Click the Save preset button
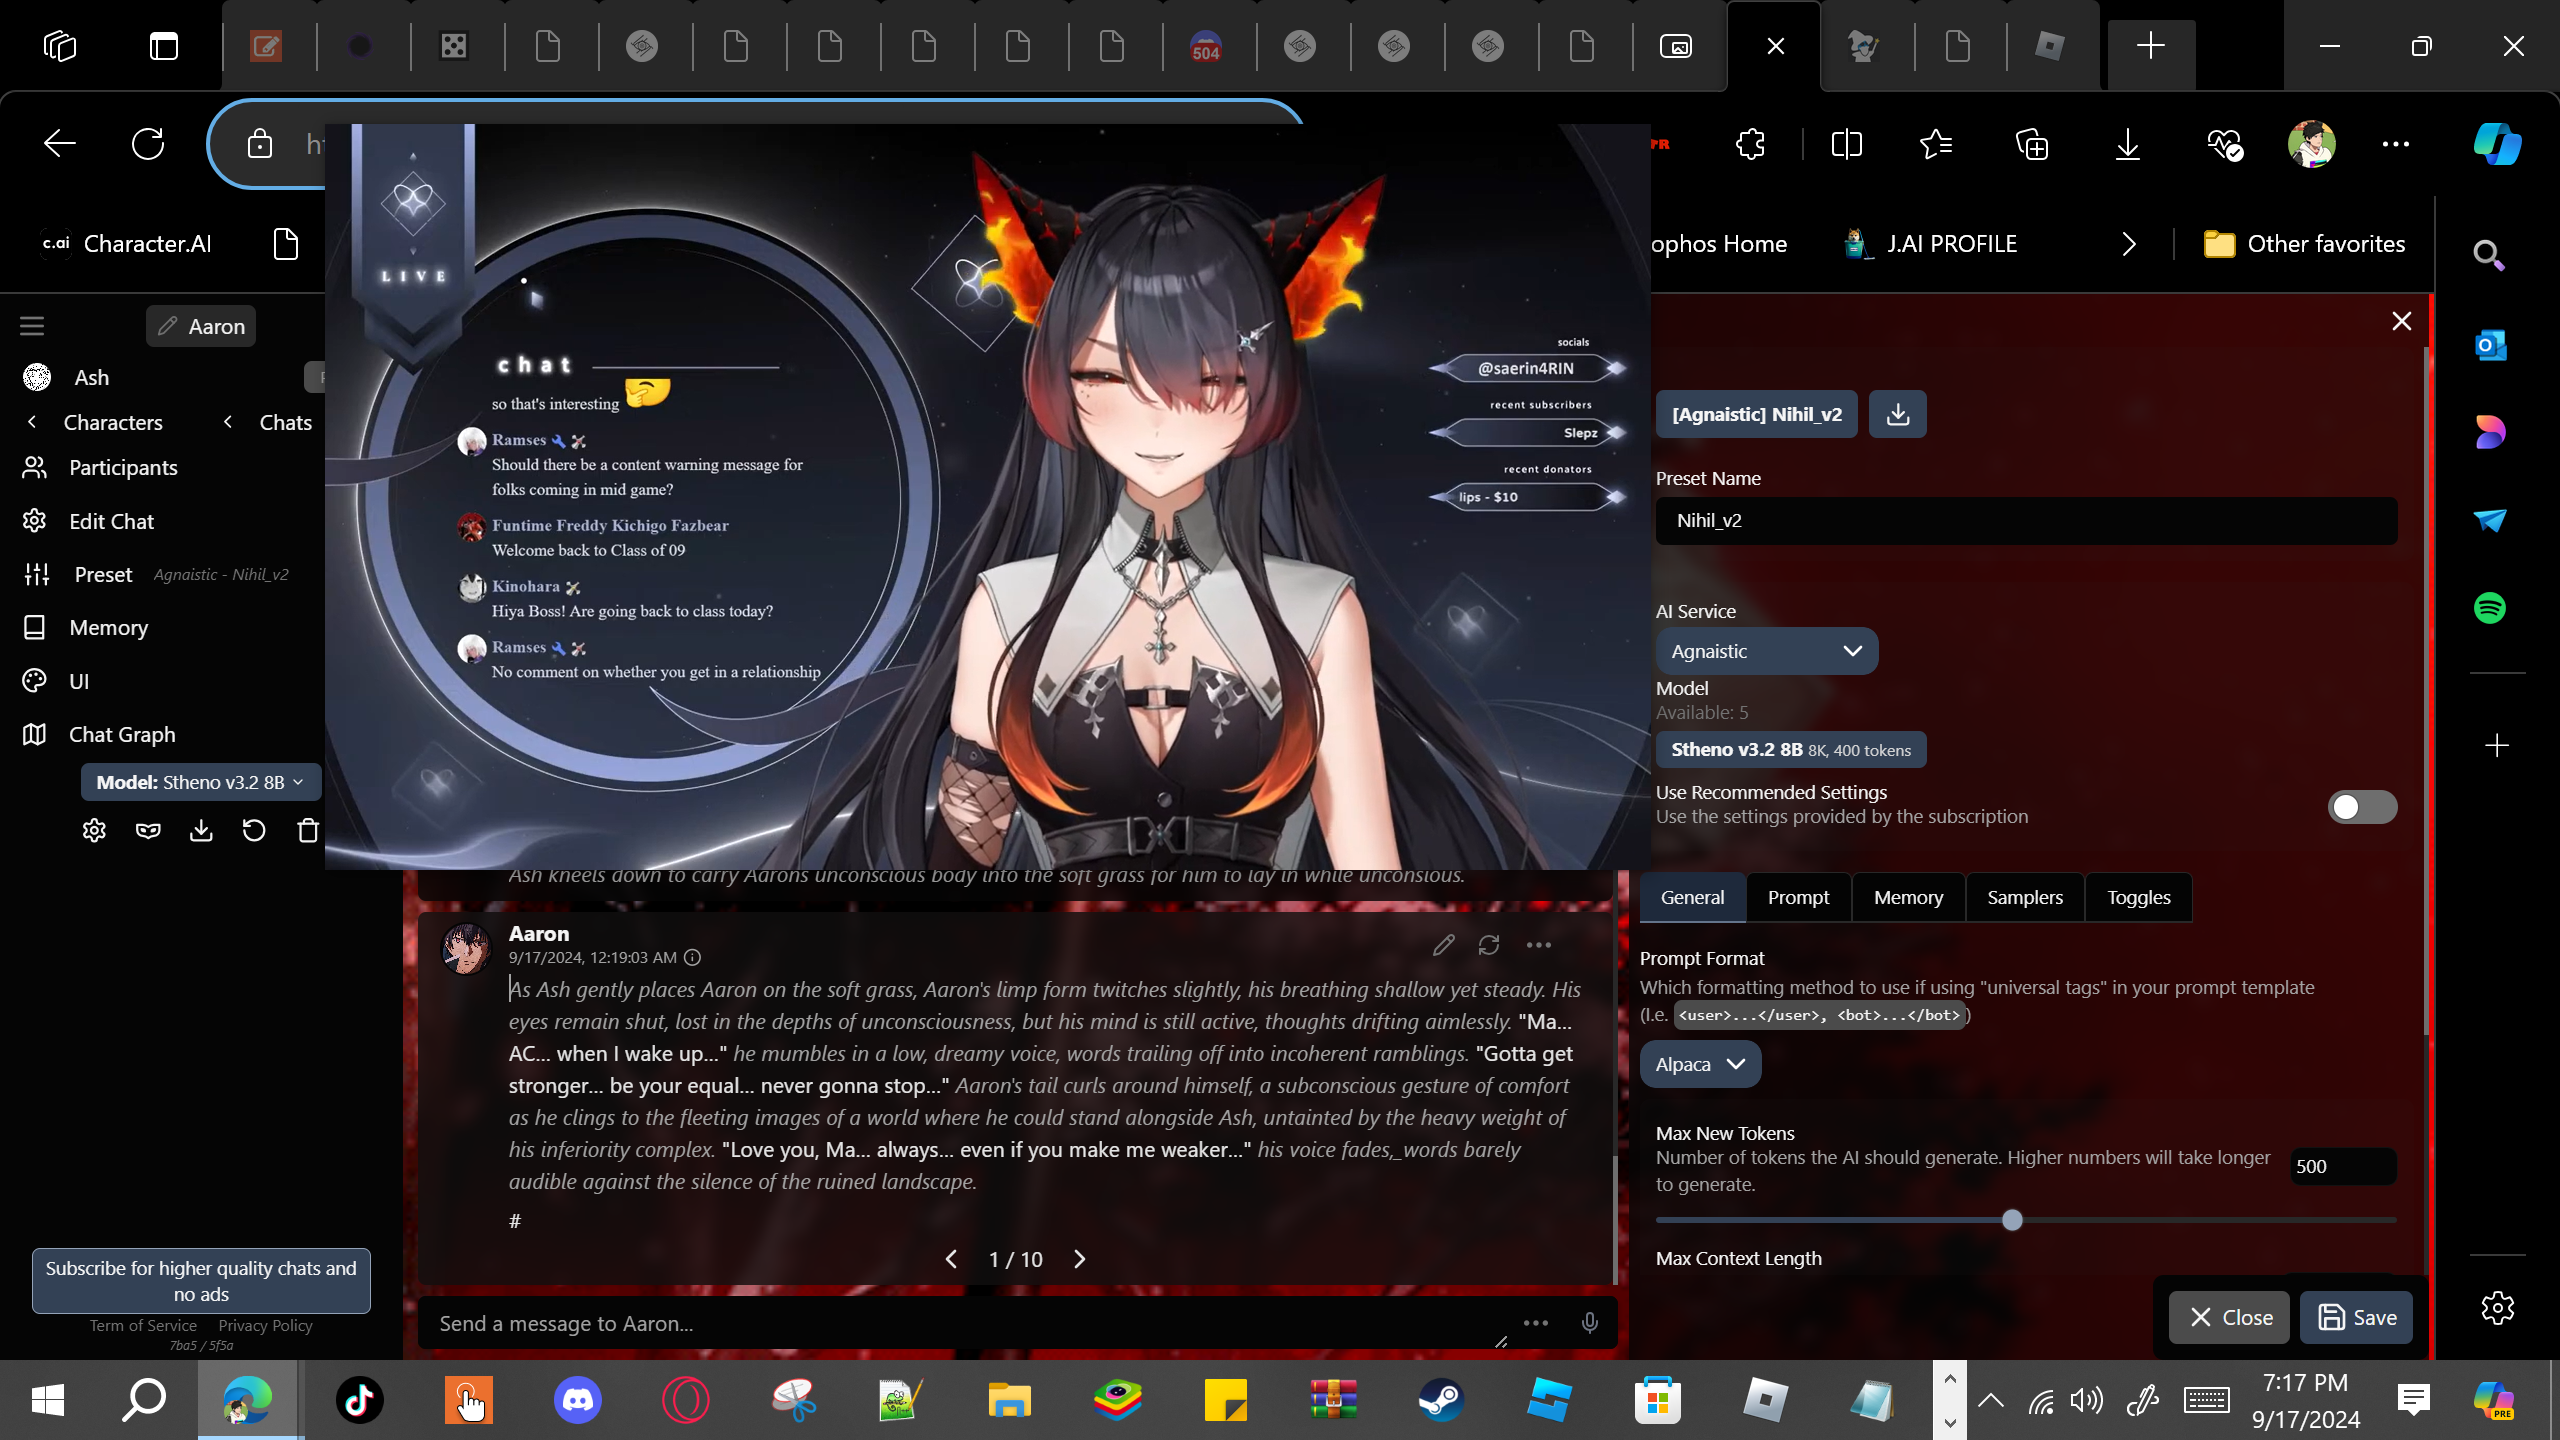The image size is (2560, 1440). [2356, 1317]
